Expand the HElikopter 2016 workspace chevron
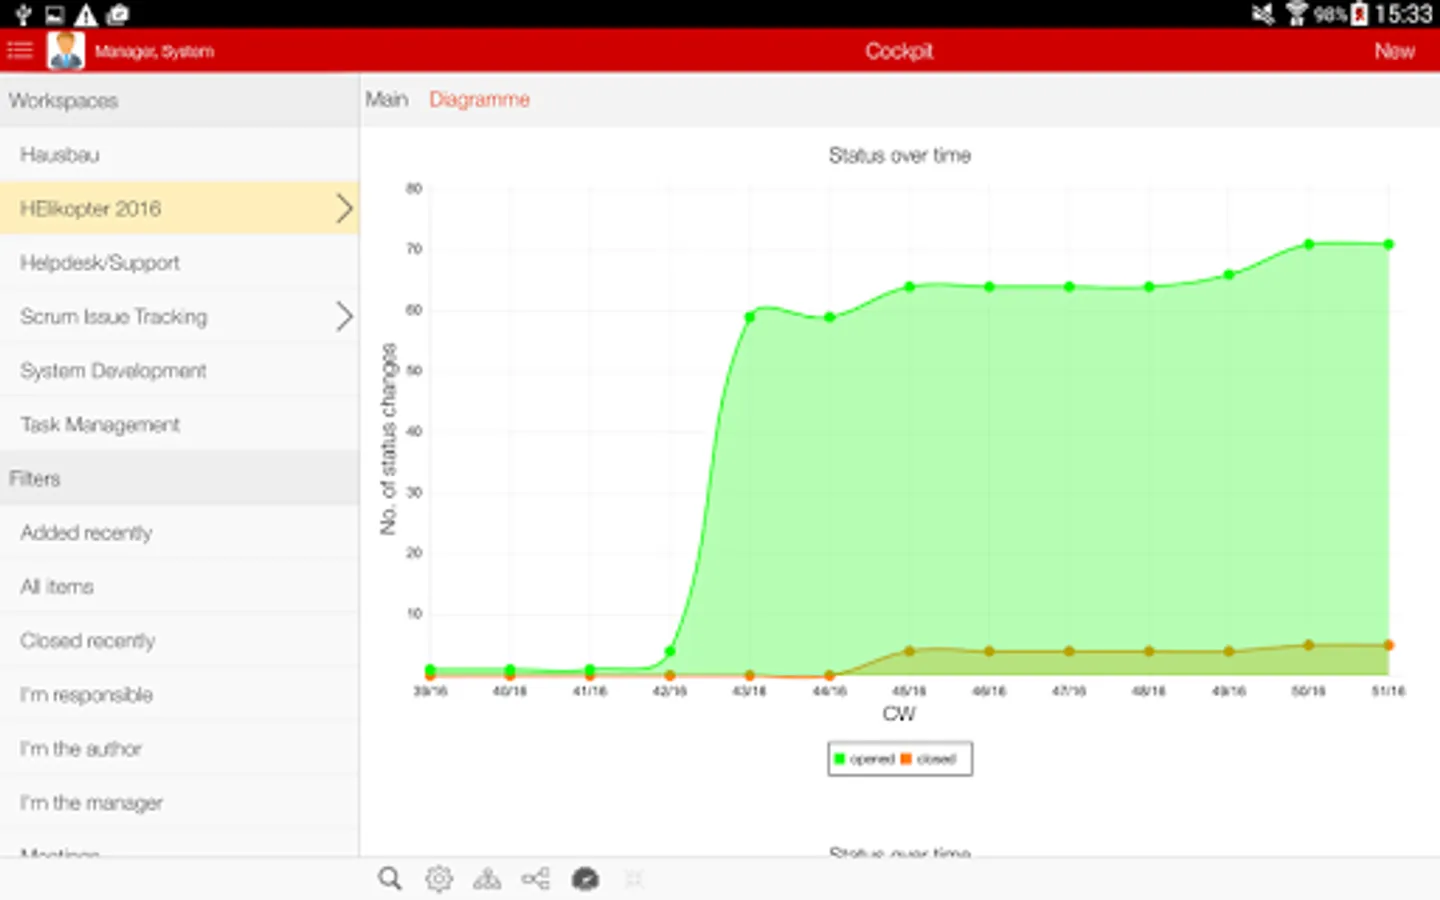The image size is (1440, 900). (344, 208)
